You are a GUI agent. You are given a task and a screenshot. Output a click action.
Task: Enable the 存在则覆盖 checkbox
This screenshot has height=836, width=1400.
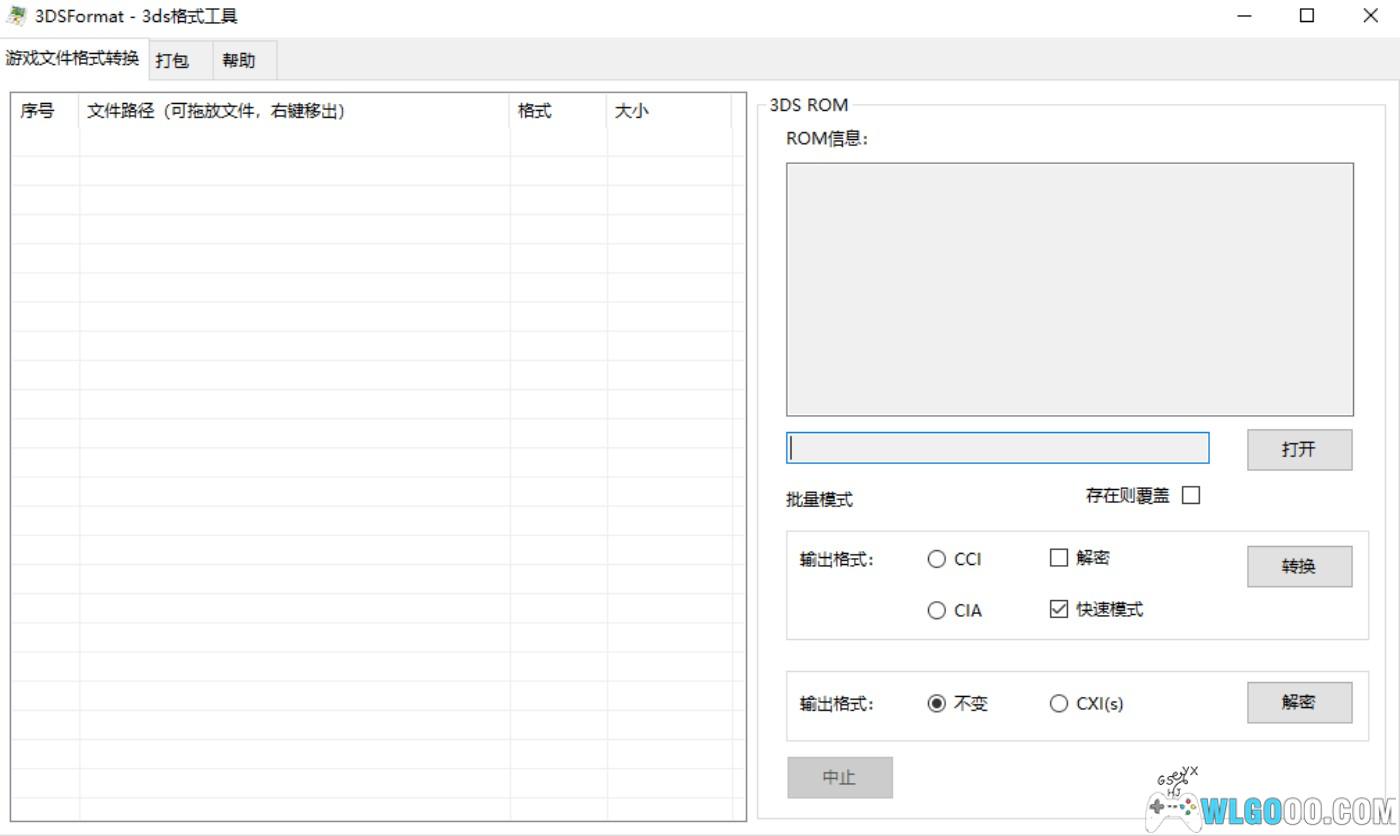1191,495
